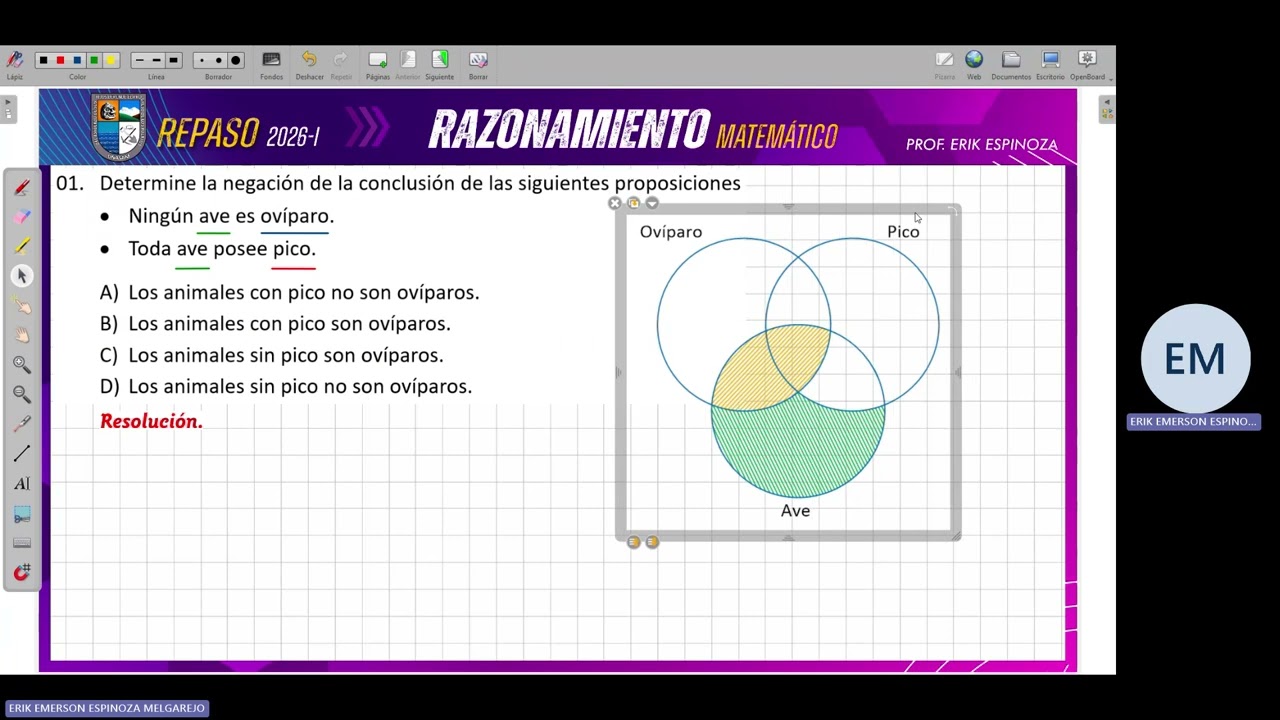Switch to Pizarra board mode

[x=944, y=64]
